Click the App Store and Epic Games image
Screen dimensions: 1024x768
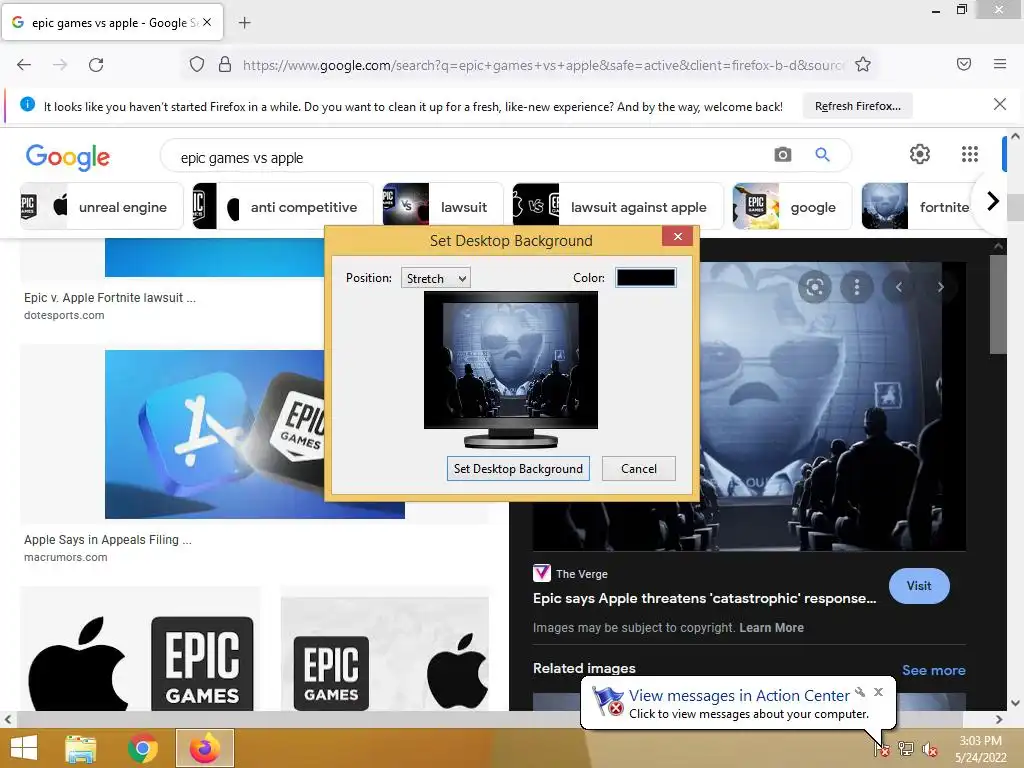click(x=214, y=434)
